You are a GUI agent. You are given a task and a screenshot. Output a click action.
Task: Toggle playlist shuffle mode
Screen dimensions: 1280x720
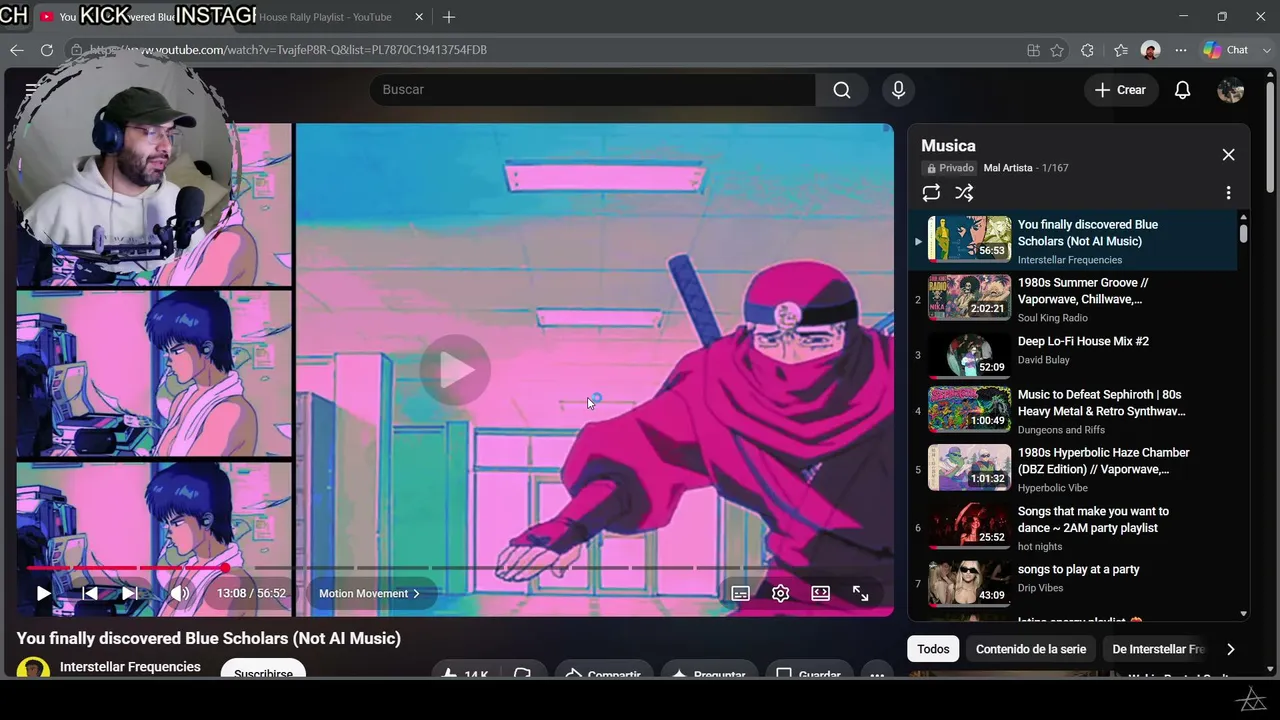964,193
